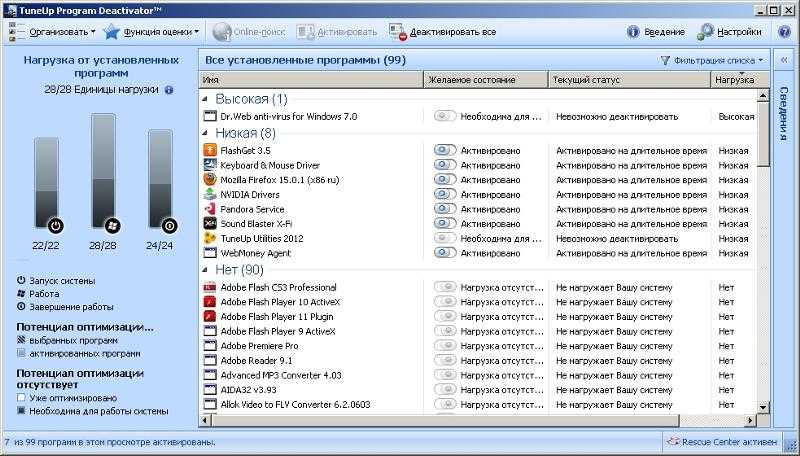Click horizontal scrollbar right arrow
Viewport: 800px width, 456px height.
point(750,421)
